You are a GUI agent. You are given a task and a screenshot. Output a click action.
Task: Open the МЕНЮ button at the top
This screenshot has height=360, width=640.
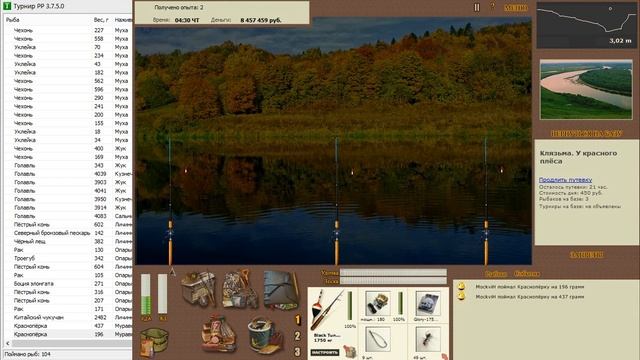[516, 8]
